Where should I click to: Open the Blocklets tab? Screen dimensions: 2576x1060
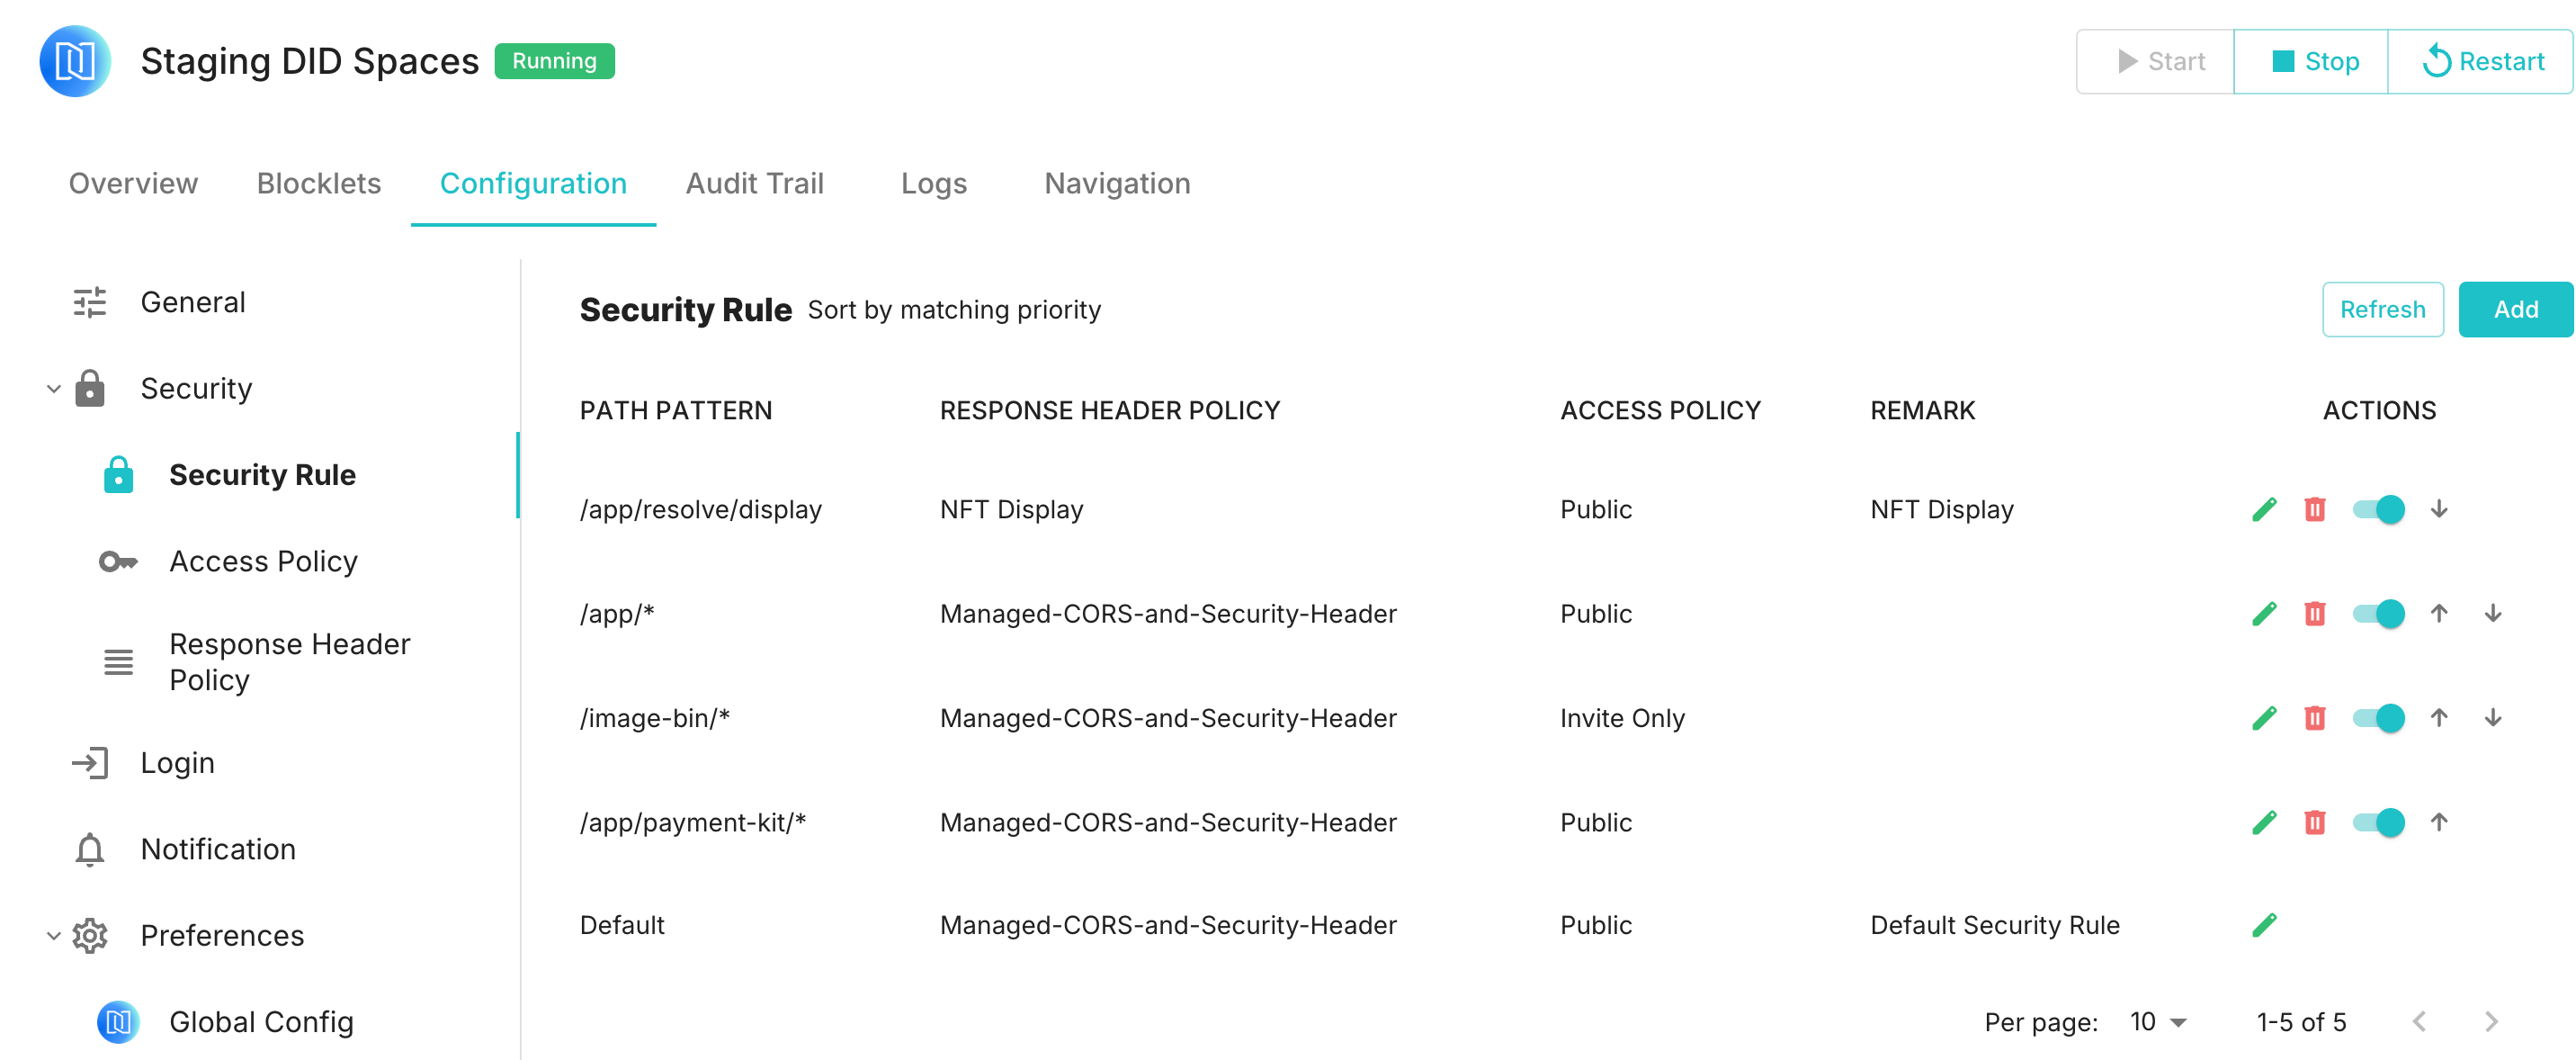tap(318, 183)
